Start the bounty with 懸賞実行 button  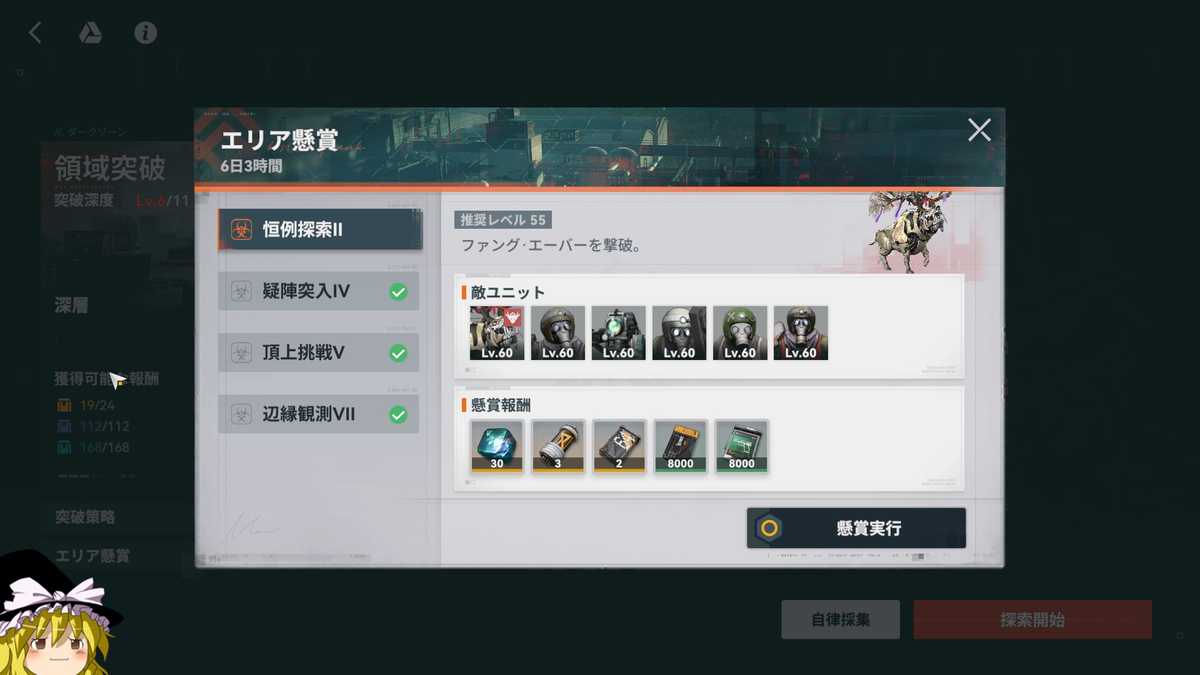click(856, 528)
